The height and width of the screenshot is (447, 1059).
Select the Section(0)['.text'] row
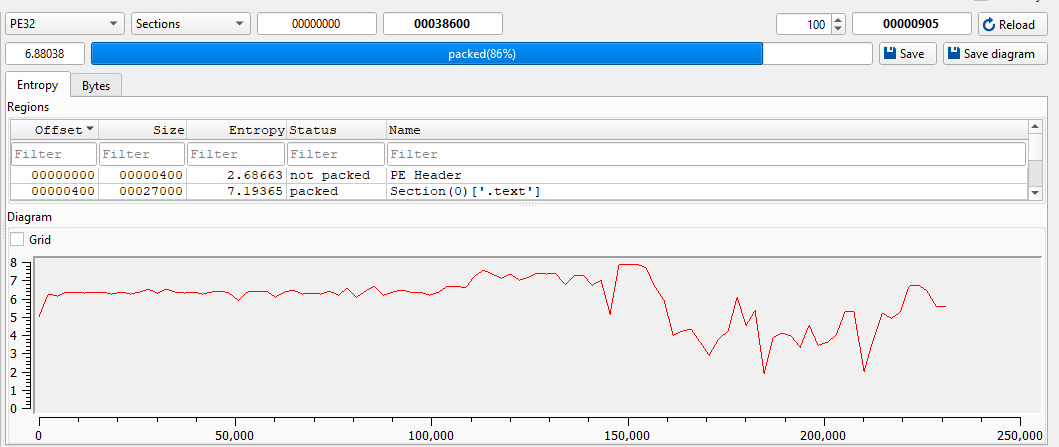coord(465,191)
